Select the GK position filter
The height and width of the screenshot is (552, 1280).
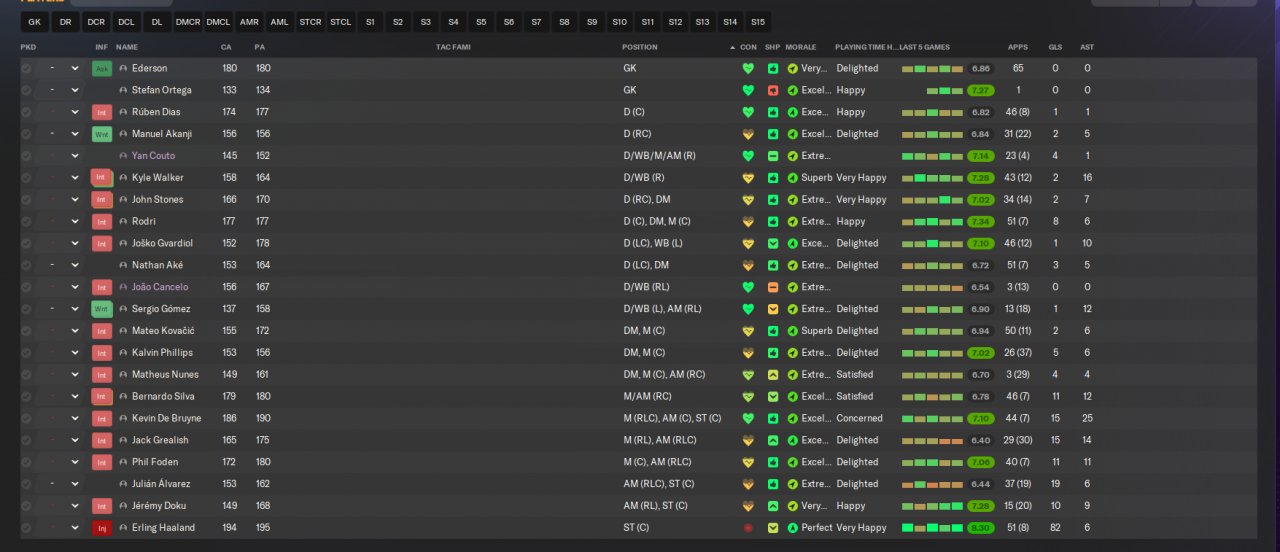click(x=35, y=21)
